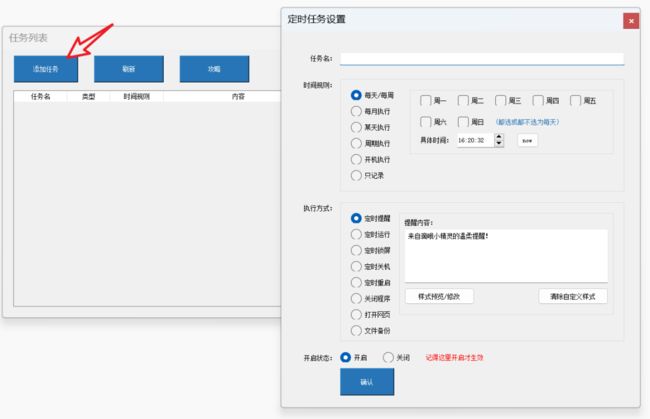Screen dimensions: 650x419
Task: Click the red 开启 reminder note text
Action: pos(454,357)
